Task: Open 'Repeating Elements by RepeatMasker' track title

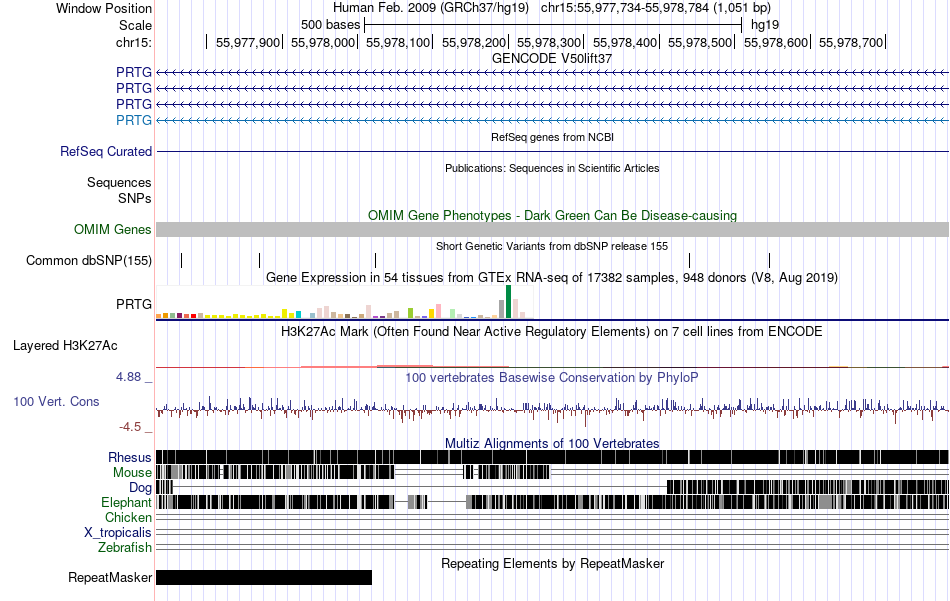Action: tap(552, 564)
